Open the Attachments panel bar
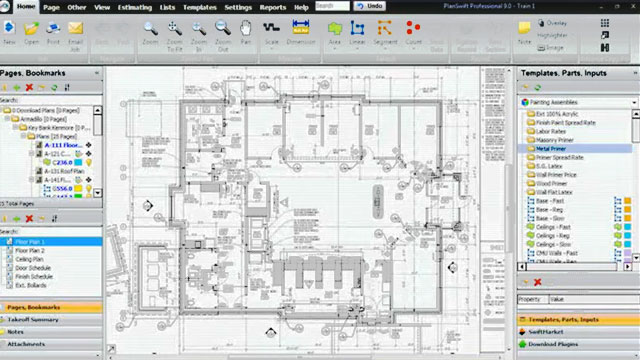Screen dimensions: 640x360 pyautogui.click(x=51, y=344)
